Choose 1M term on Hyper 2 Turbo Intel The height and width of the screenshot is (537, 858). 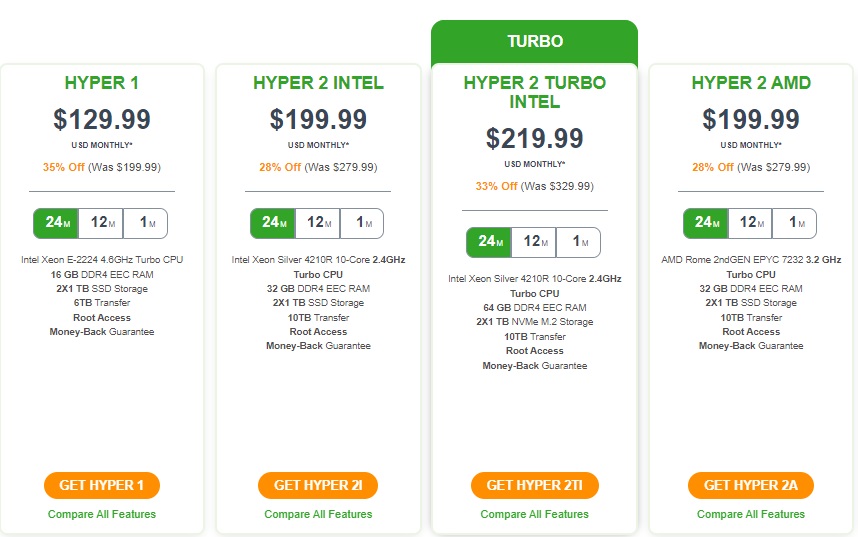click(578, 242)
